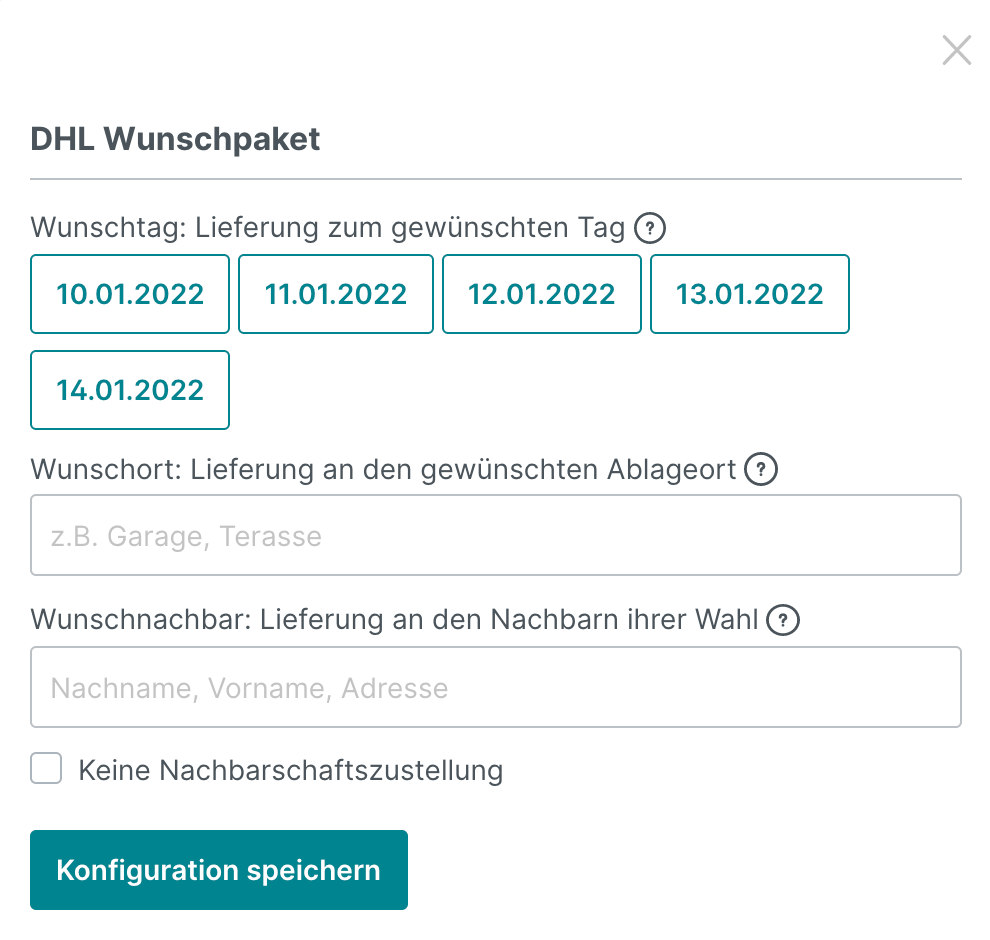Open help icon next to Wunschtag
990x940 pixels.
tap(651, 229)
